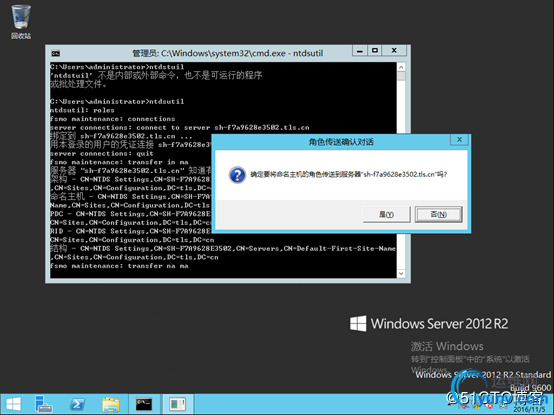The height and width of the screenshot is (415, 554).
Task: Maximize the cmd.exe ntdsutil window
Action: tap(375, 51)
